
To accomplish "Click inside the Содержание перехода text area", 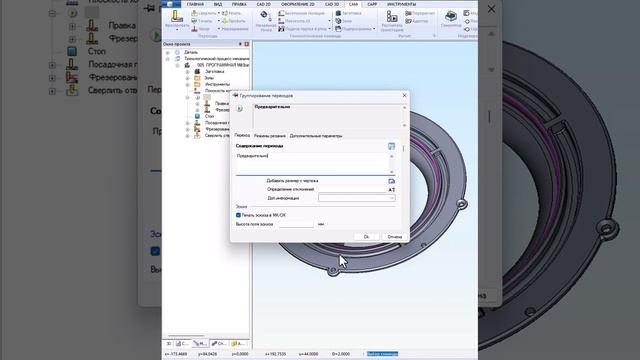I will [x=312, y=163].
